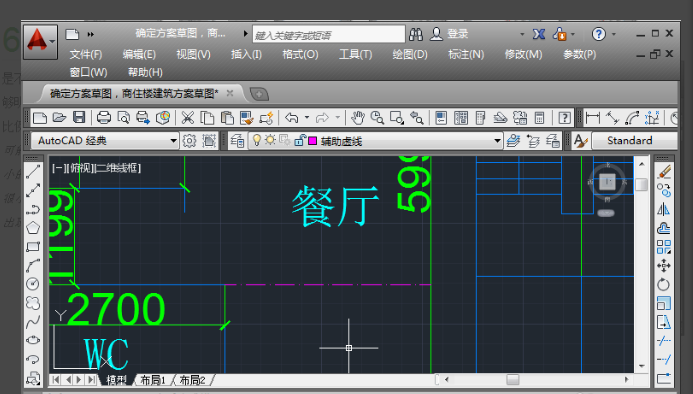Expand the 辅助虚线 layer dropdown

[x=497, y=141]
